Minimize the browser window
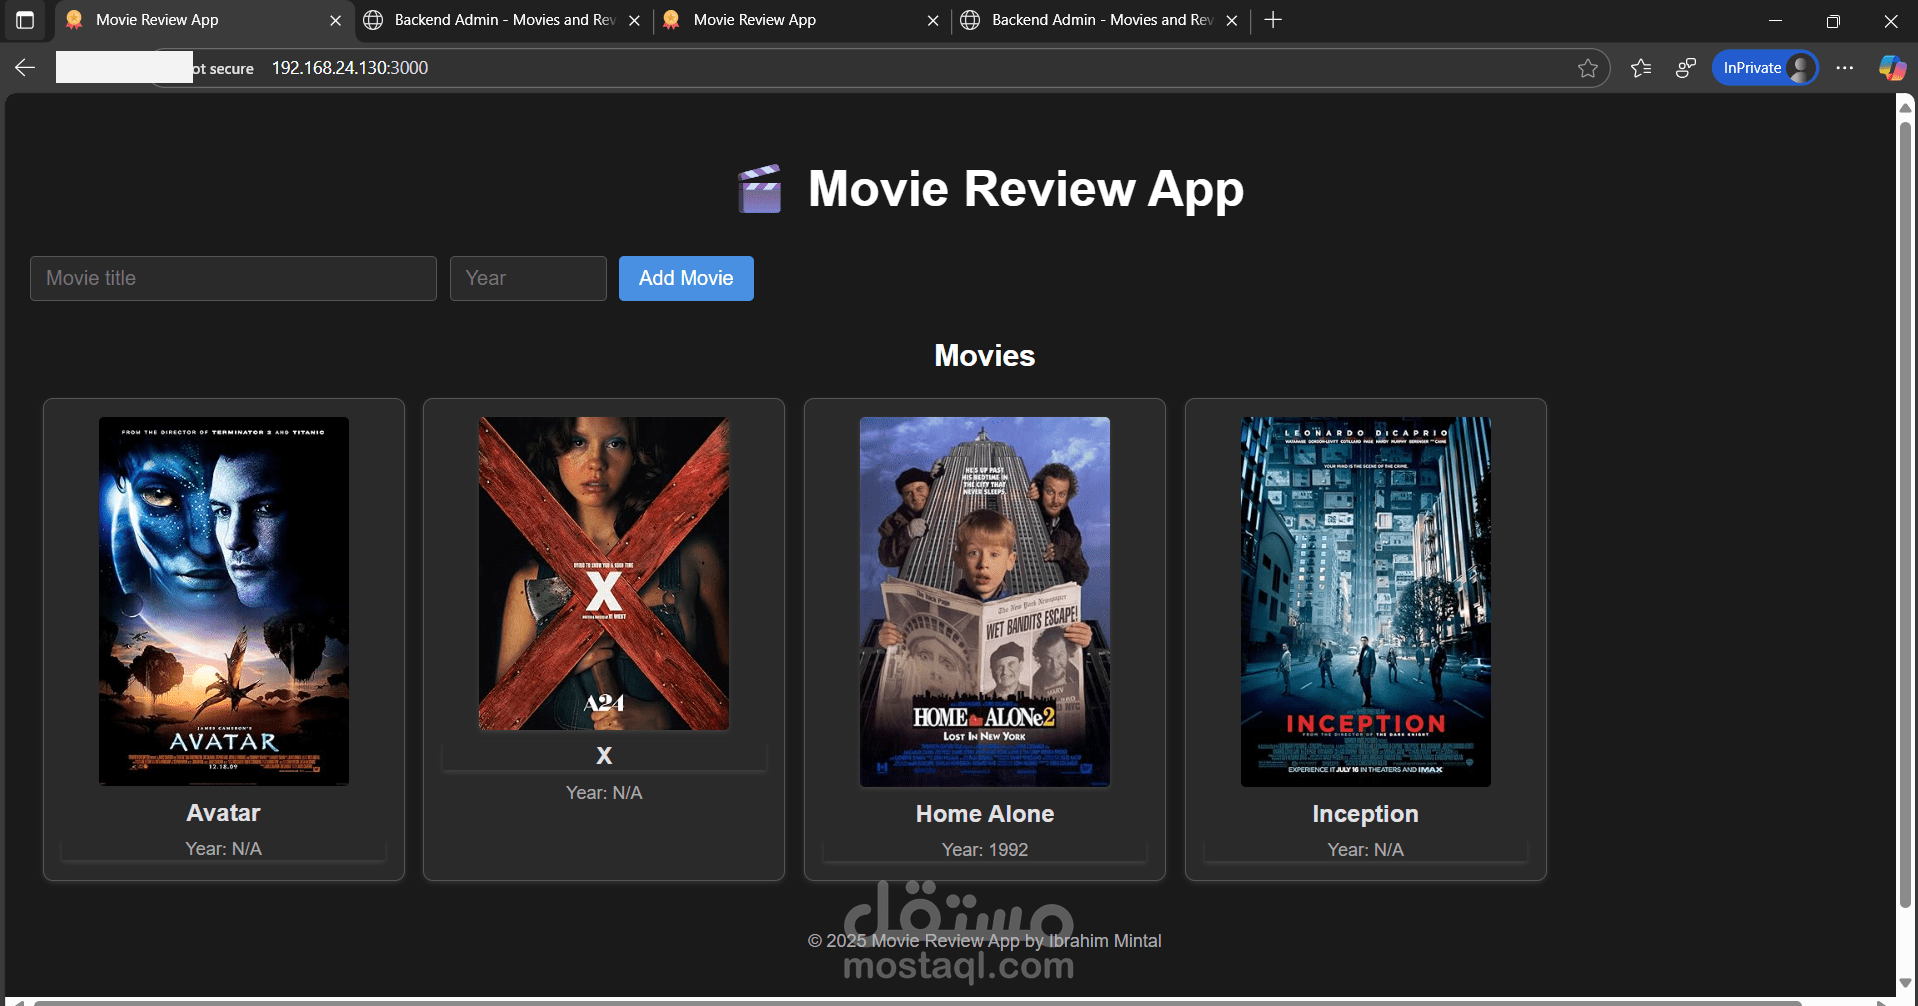Screen dimensions: 1918x1006 point(1776,20)
